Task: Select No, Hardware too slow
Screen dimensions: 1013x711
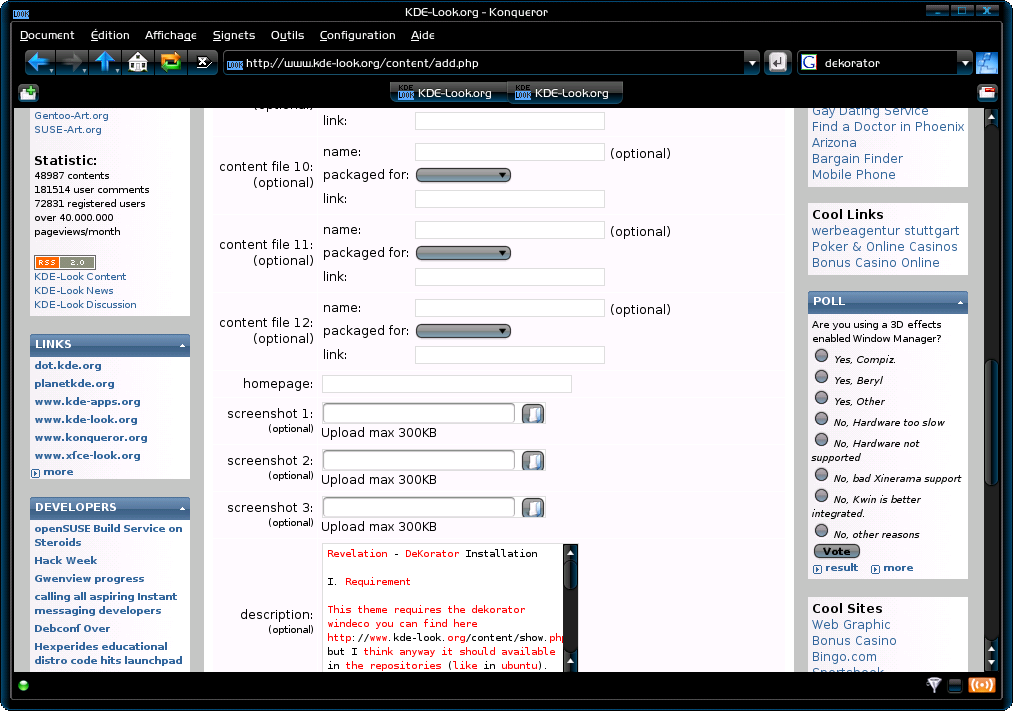Action: (821, 418)
